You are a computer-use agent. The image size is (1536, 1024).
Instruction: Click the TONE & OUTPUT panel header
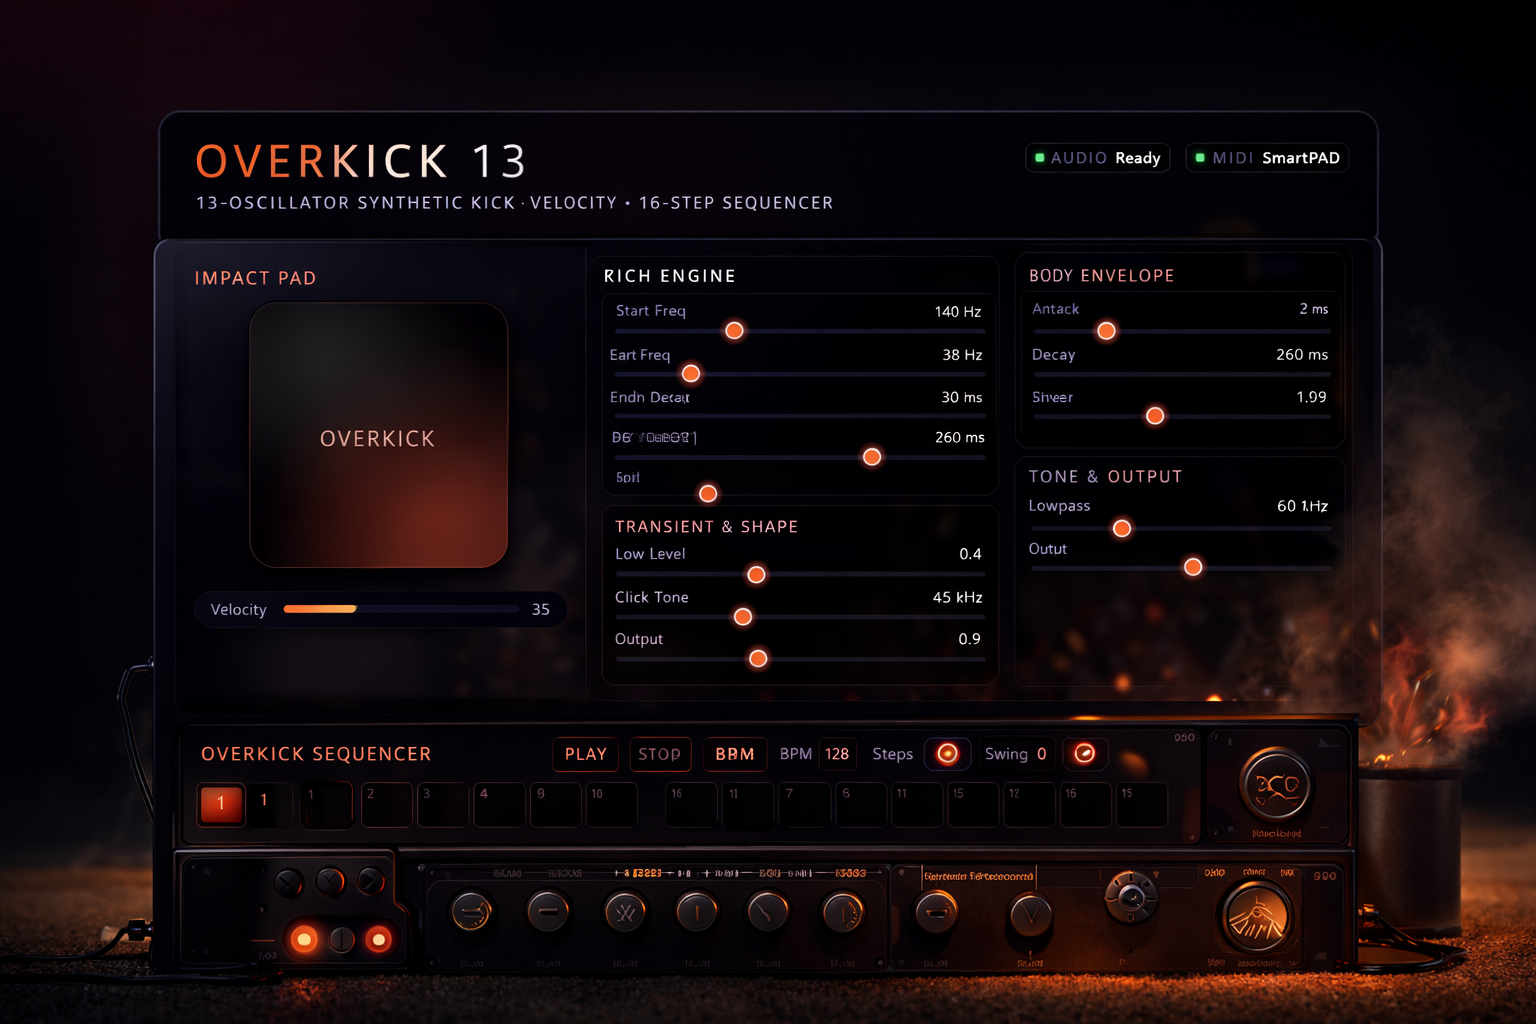(1105, 477)
